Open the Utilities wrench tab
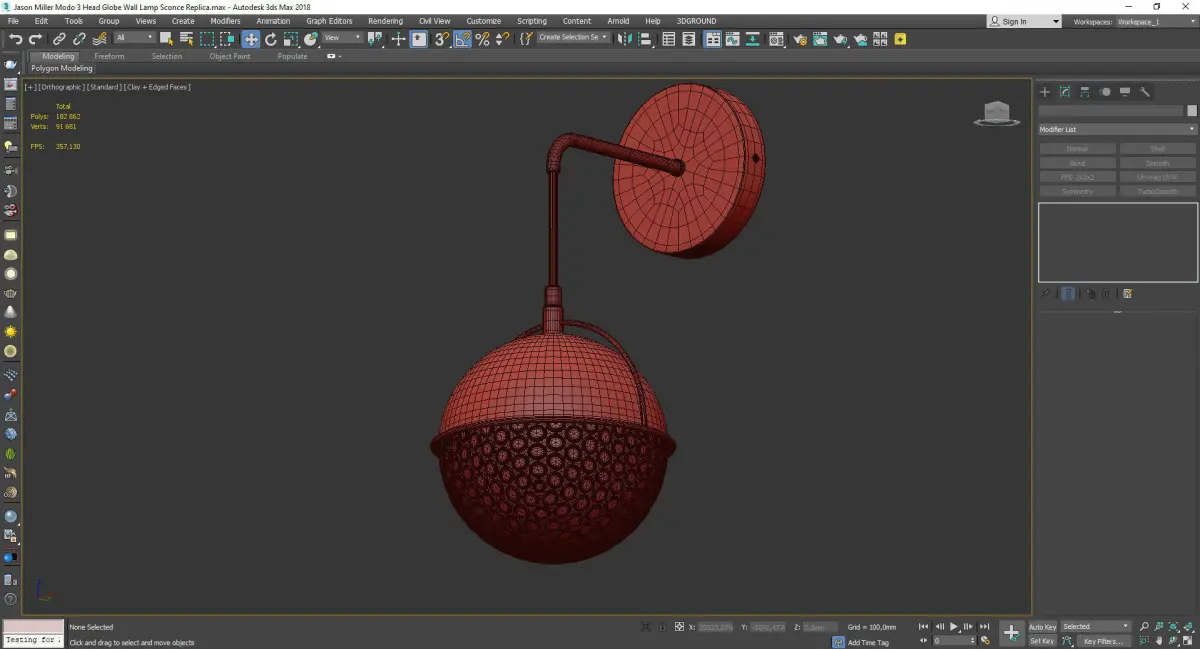 (x=1145, y=92)
